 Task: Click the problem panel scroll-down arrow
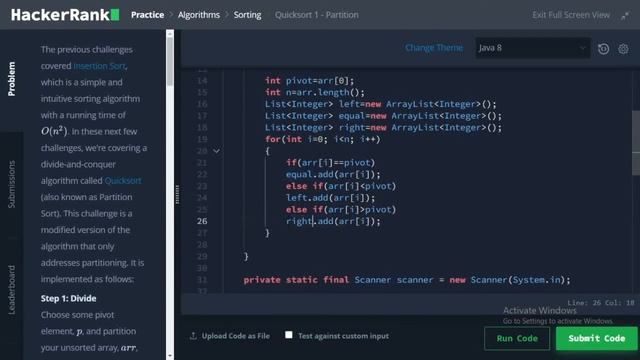(170, 356)
